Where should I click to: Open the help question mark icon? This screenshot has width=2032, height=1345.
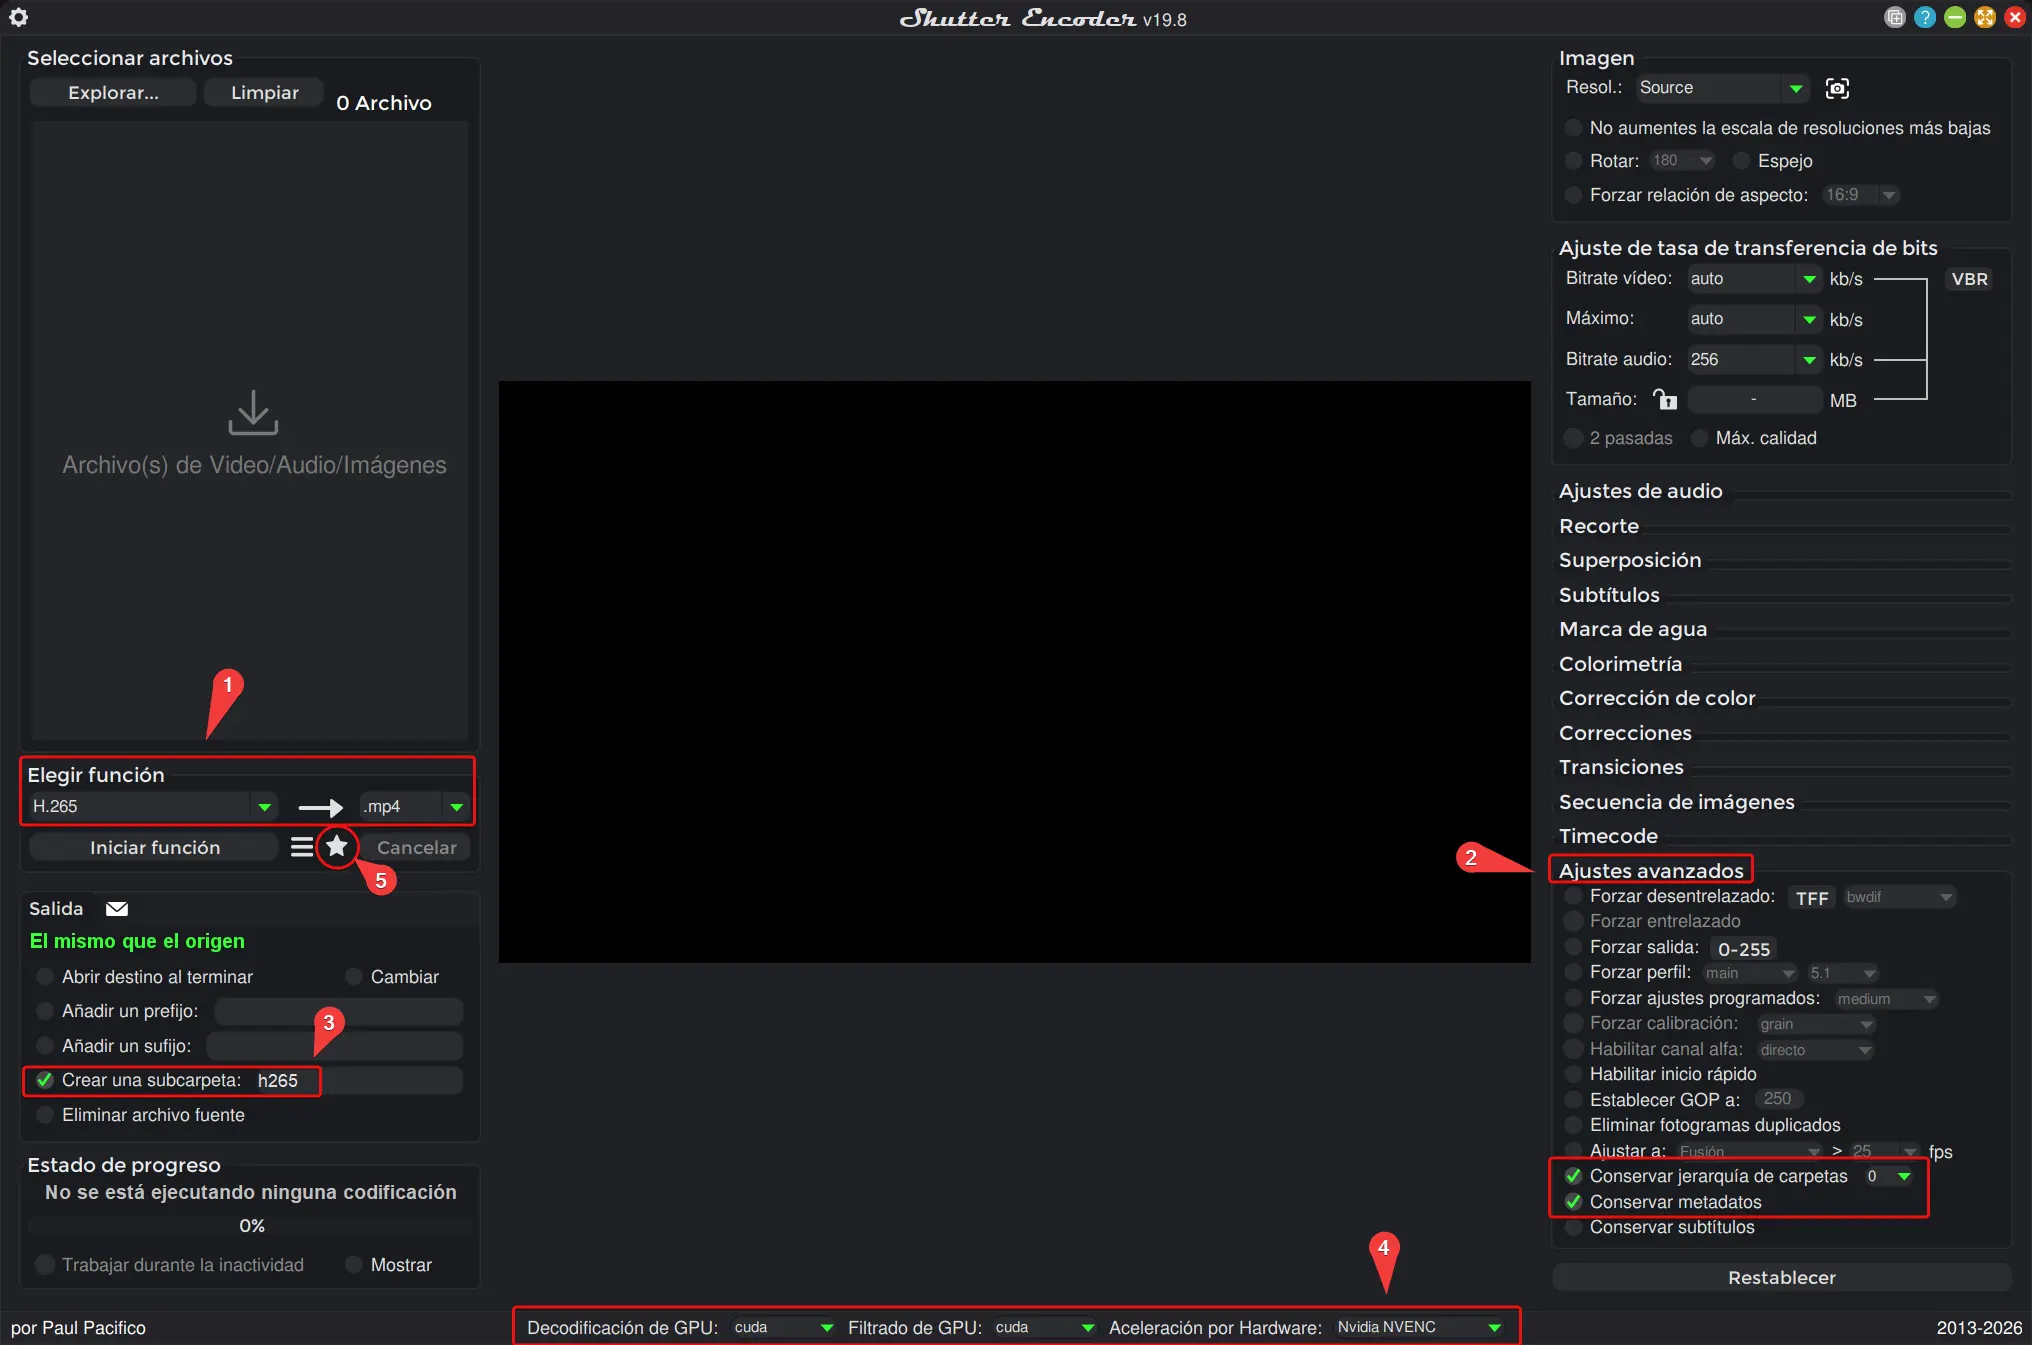pyautogui.click(x=1924, y=17)
